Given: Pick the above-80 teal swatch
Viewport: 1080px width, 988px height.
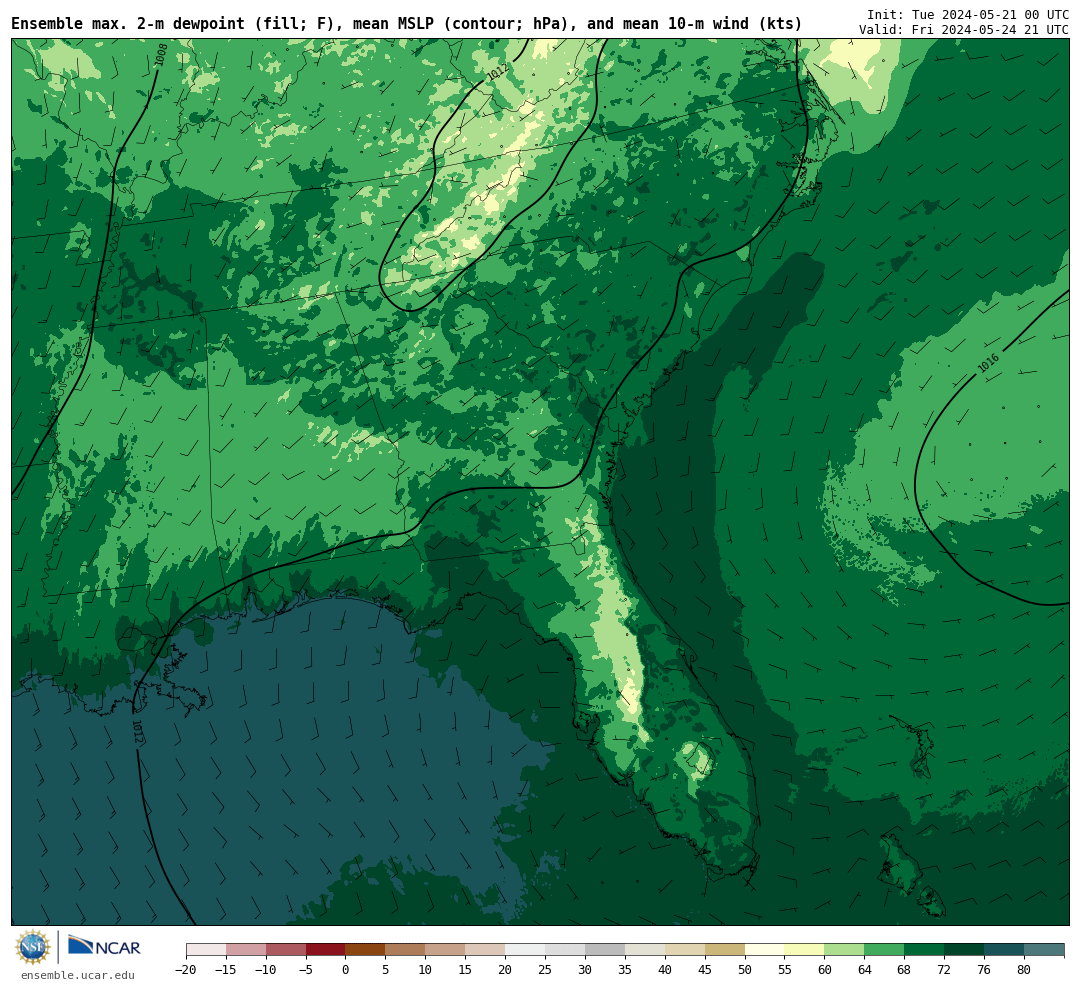Looking at the screenshot, I should 1045,950.
